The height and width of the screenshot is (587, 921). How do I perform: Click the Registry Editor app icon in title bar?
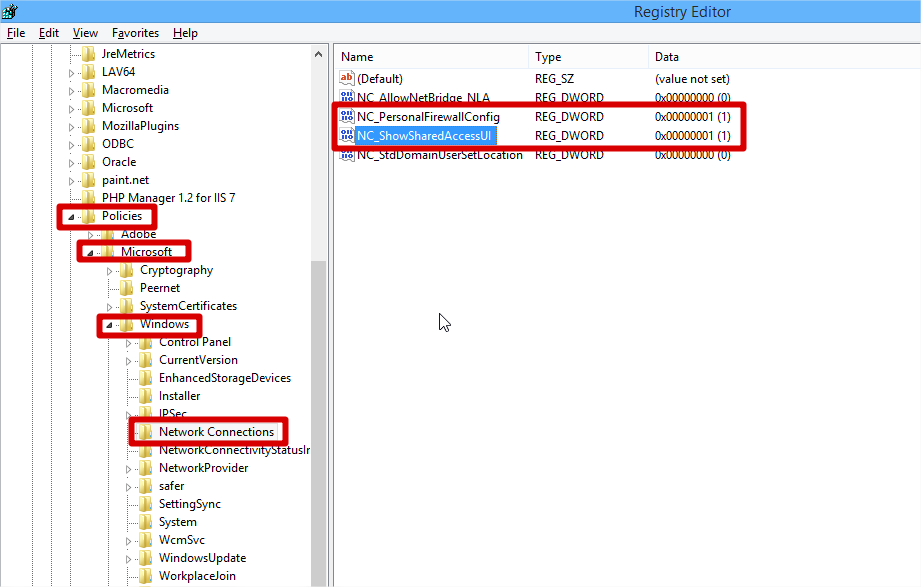pos(10,11)
